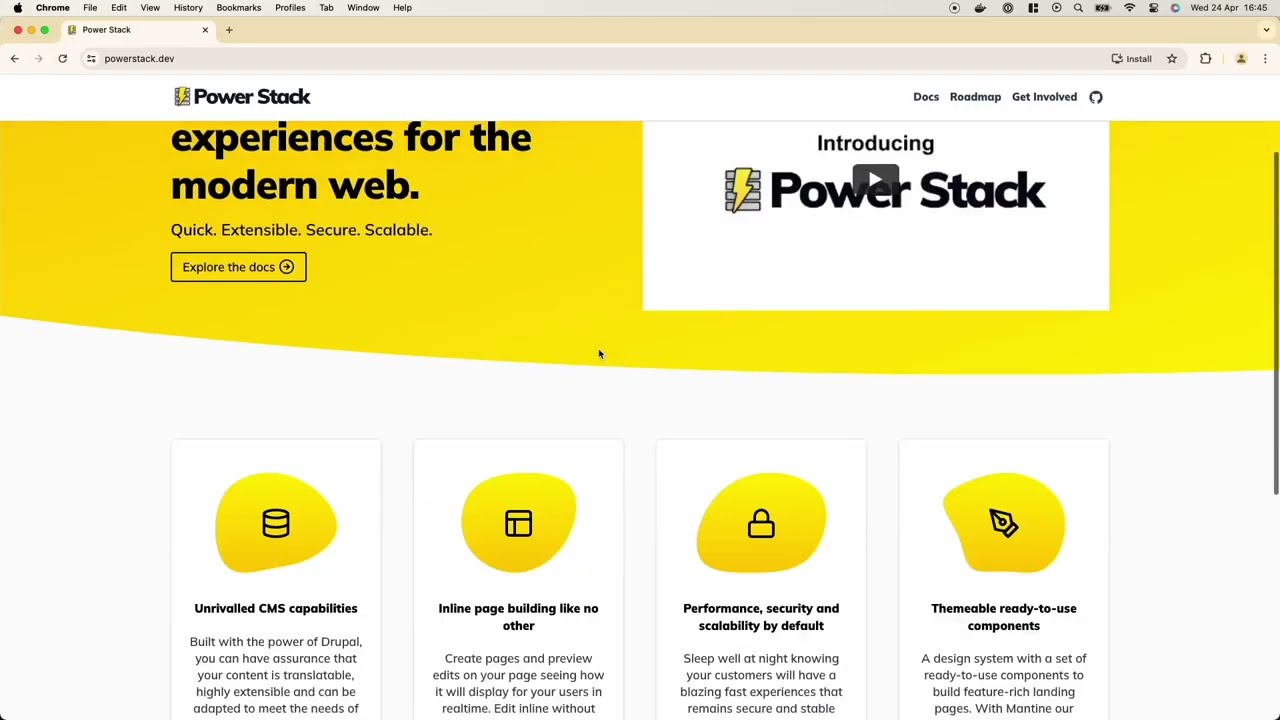The width and height of the screenshot is (1280, 720).
Task: Open the History menu
Action: [188, 8]
